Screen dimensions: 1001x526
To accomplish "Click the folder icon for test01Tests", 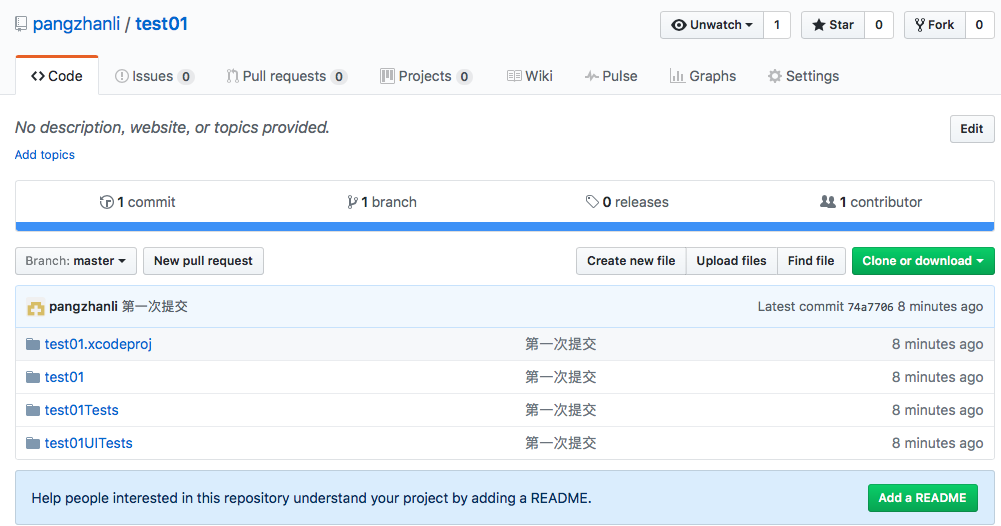I will point(33,410).
